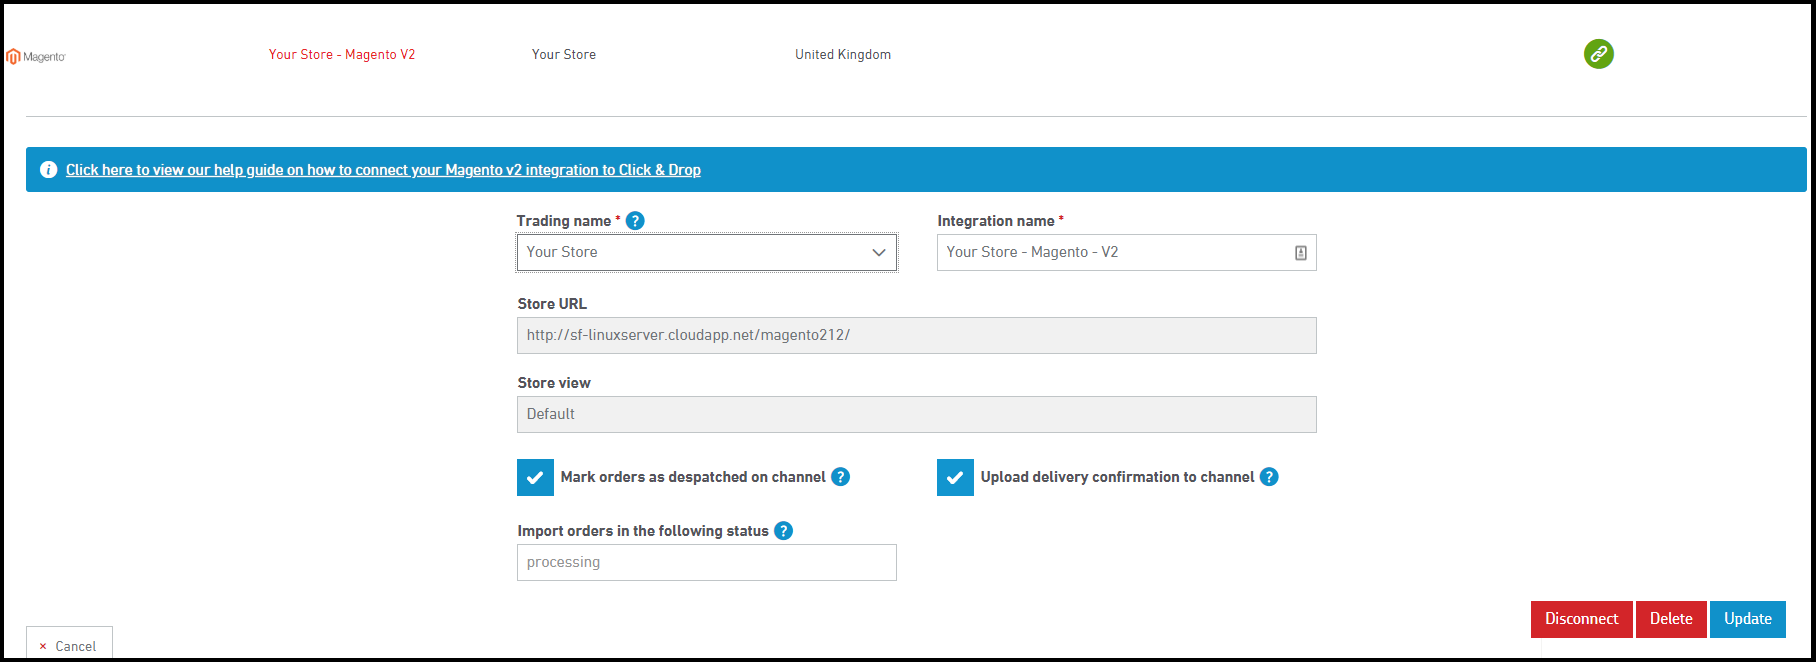Viewport: 1816px width, 662px height.
Task: Click autofill icon in Integration name field
Action: (1300, 253)
